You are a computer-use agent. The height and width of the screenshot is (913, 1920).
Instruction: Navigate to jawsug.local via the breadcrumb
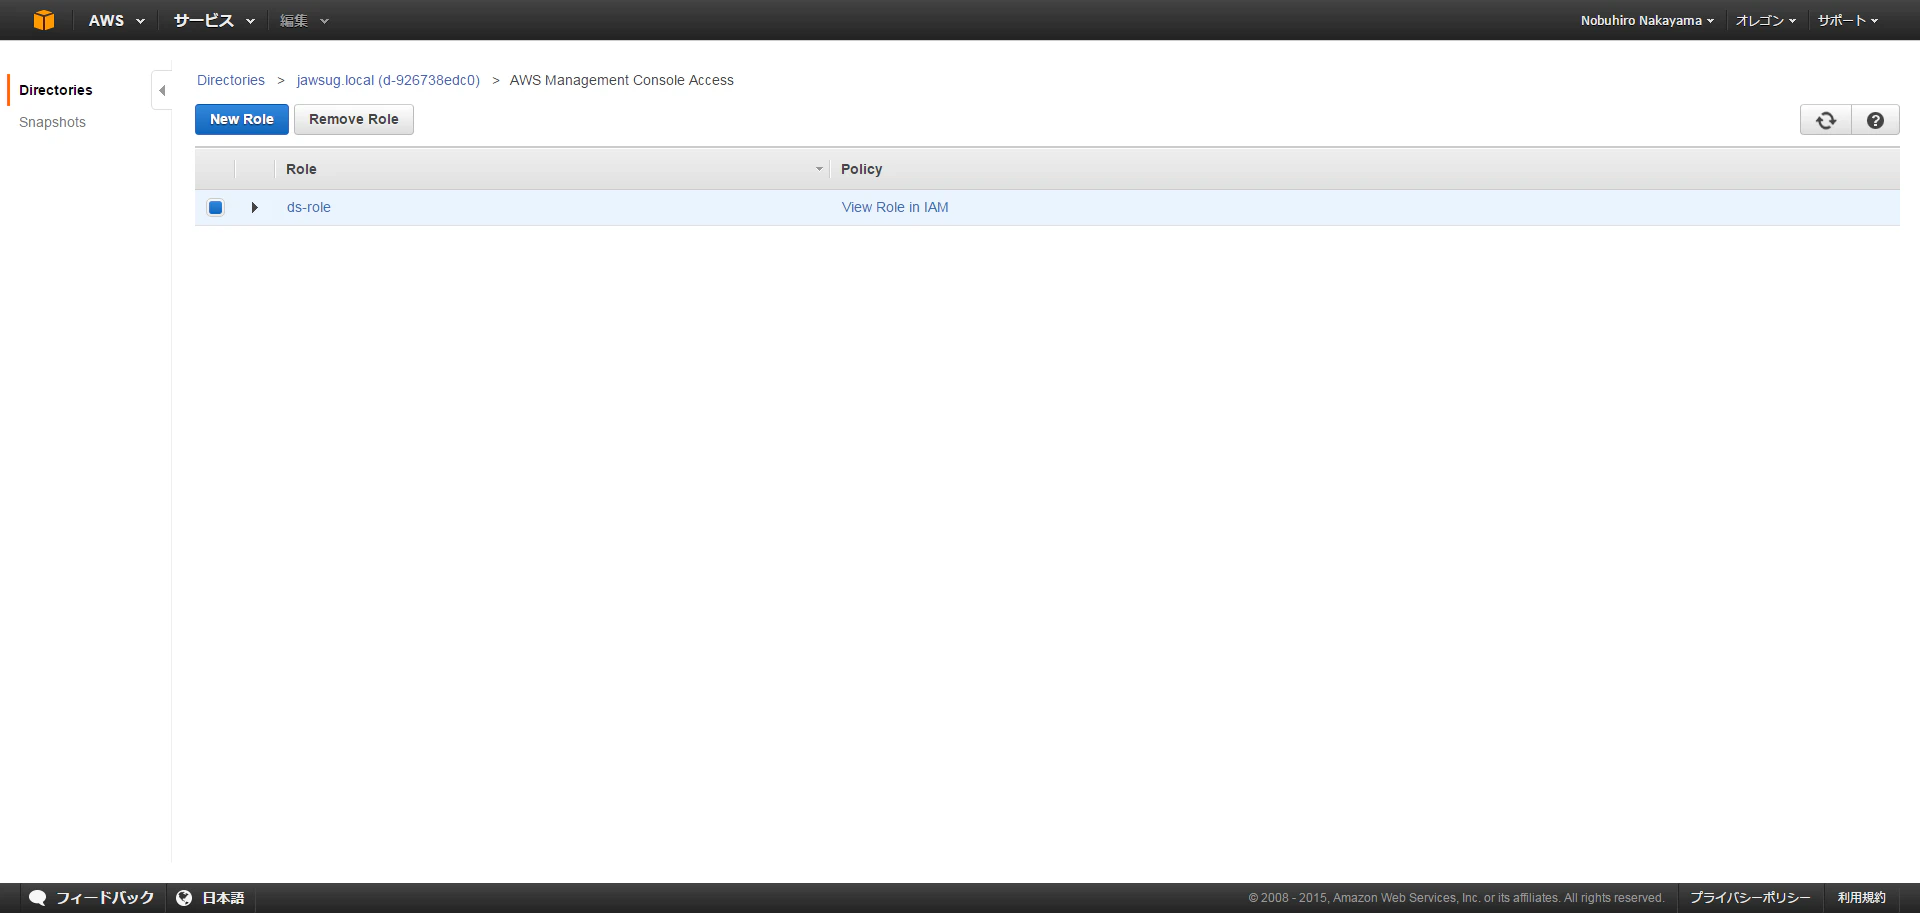tap(388, 80)
